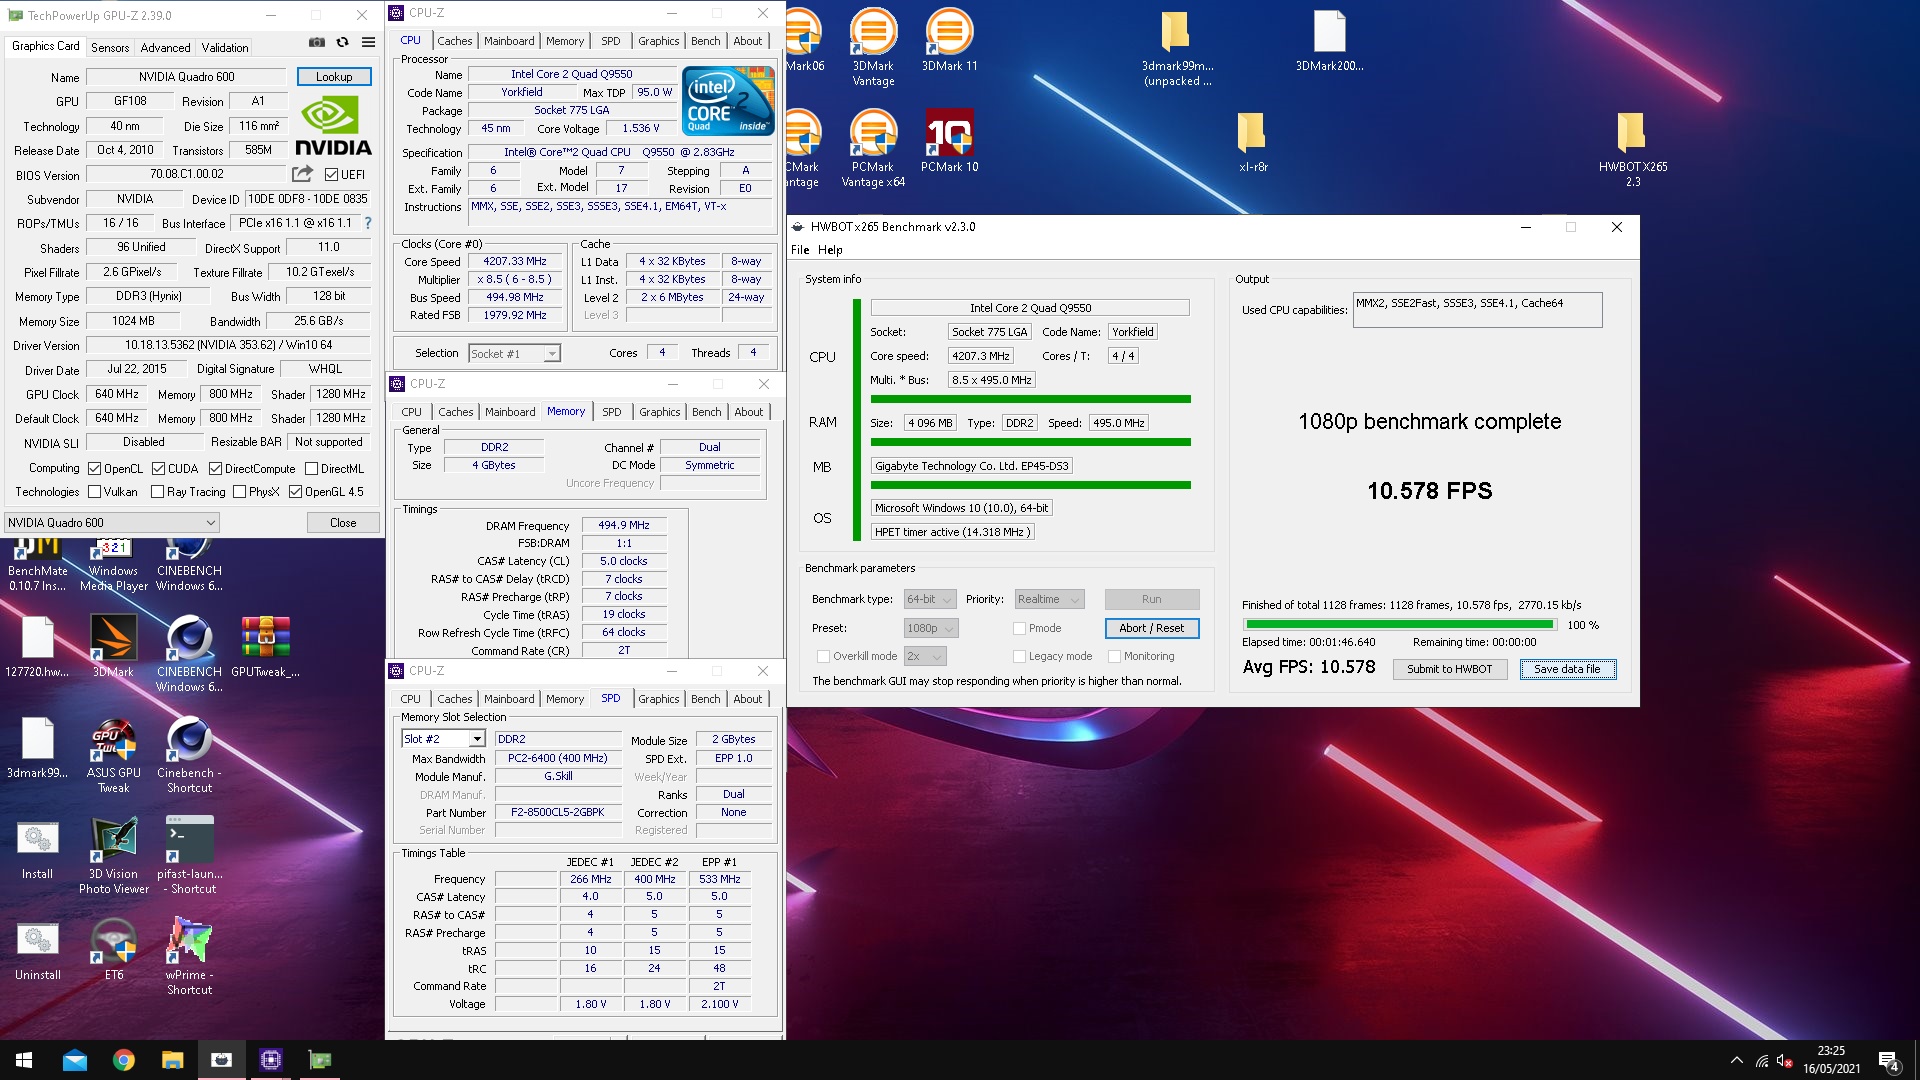Open the Cinebench Shortcut desktop icon
This screenshot has width=1920, height=1080.
tap(189, 755)
